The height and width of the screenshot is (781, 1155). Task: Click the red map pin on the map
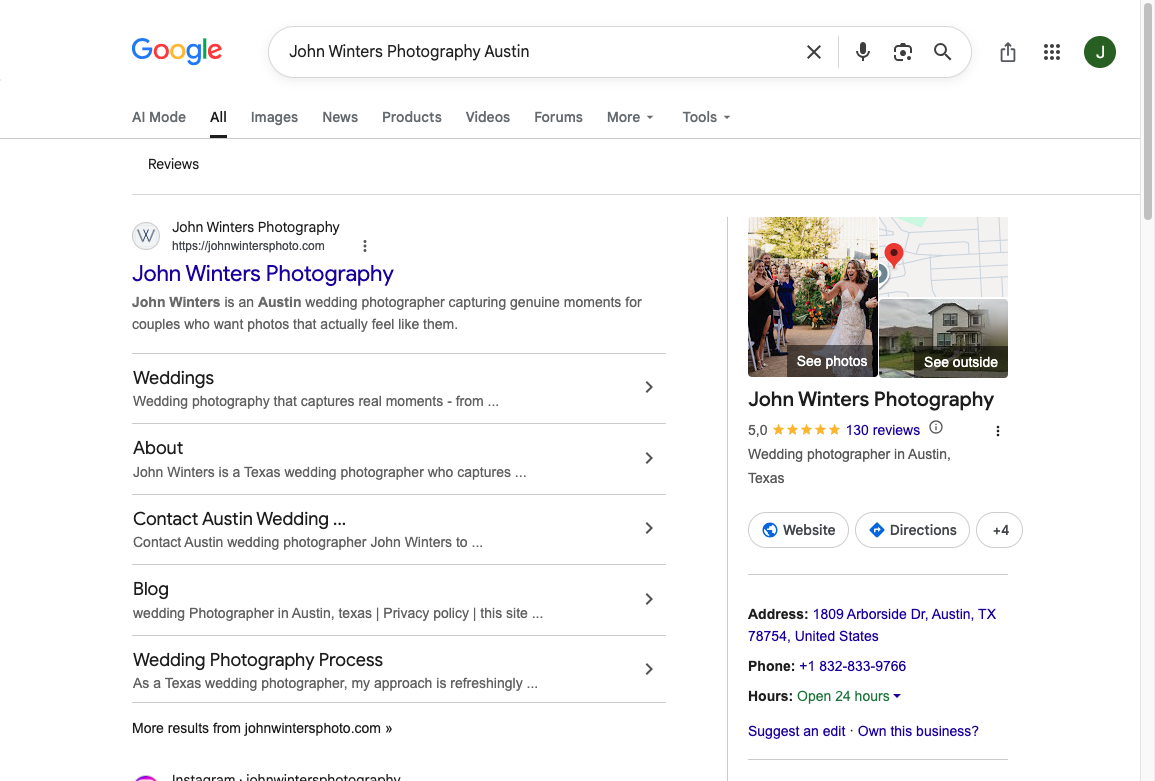(894, 255)
